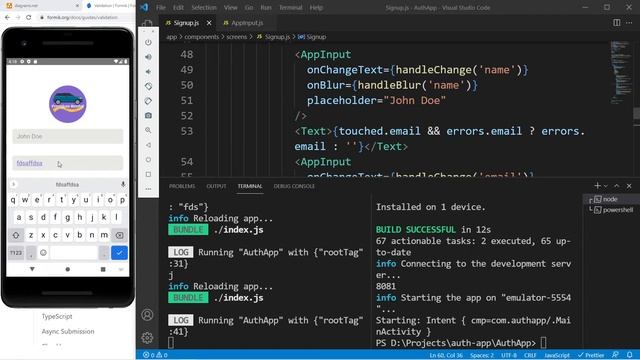
Task: Tap '?123' symbols key on phone keyboard
Action: click(x=16, y=253)
